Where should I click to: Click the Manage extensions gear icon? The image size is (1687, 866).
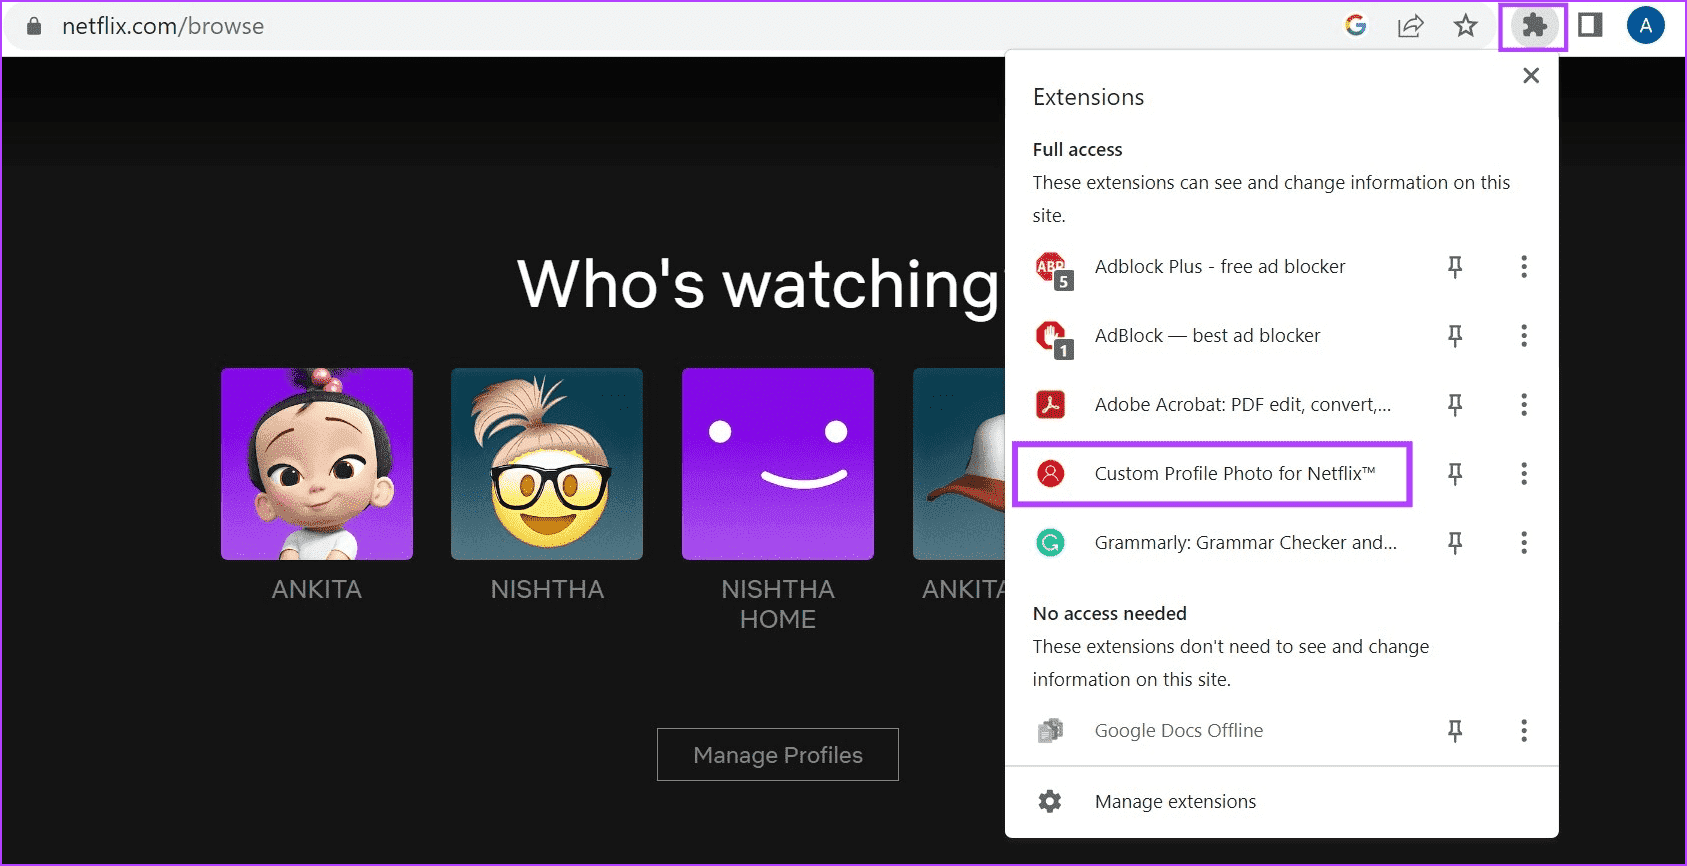tap(1049, 801)
